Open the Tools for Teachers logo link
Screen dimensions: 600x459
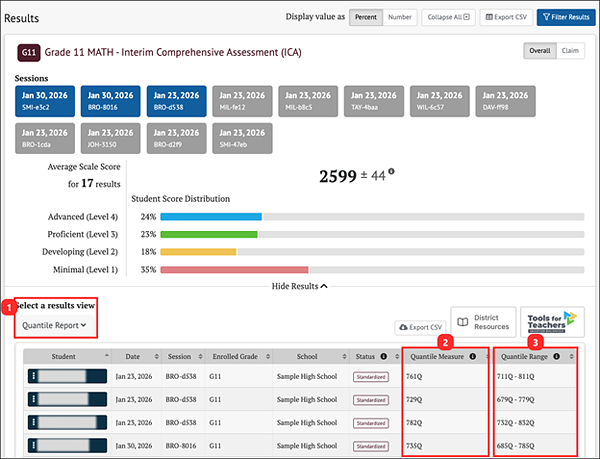pos(552,322)
